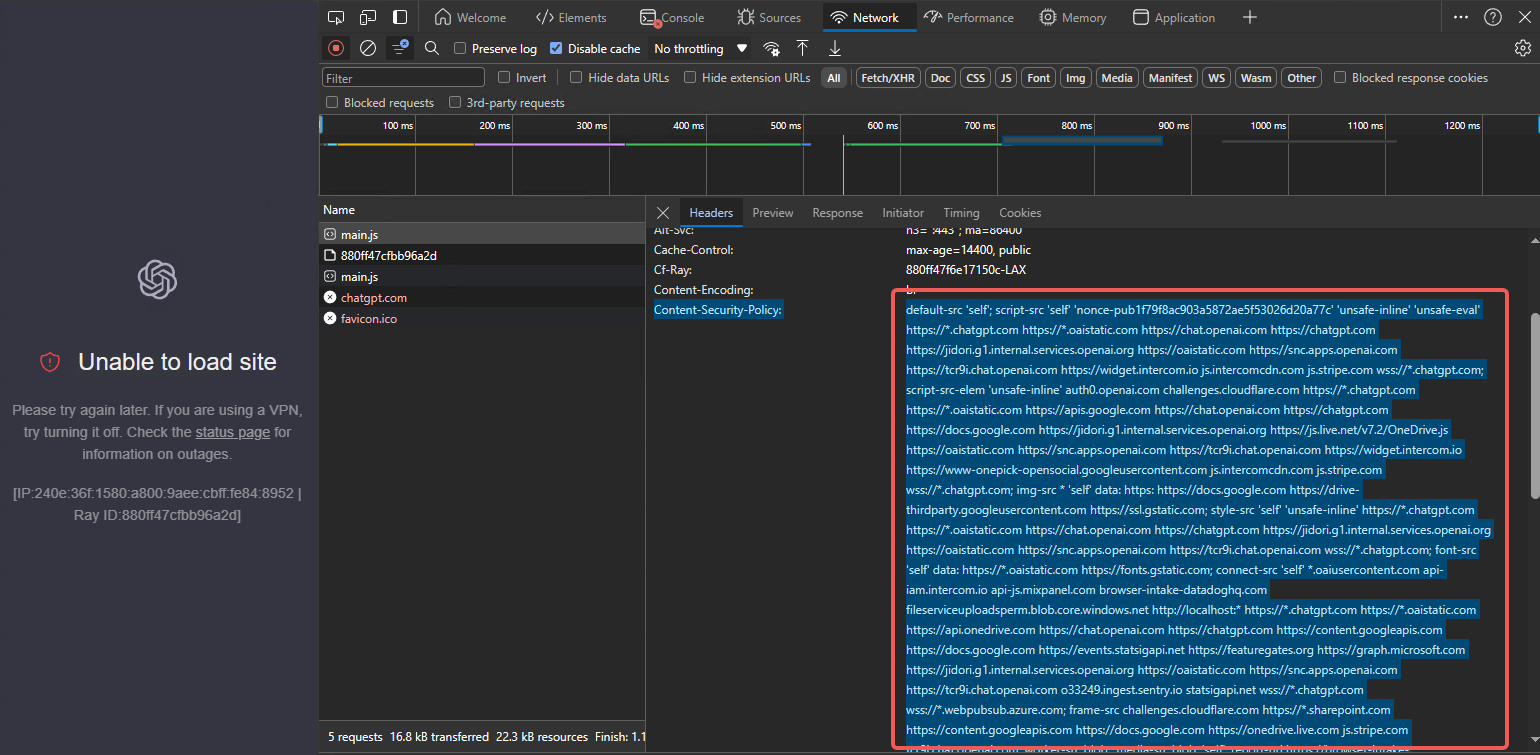
Task: Add more tools with plus icon
Action: click(x=1250, y=17)
